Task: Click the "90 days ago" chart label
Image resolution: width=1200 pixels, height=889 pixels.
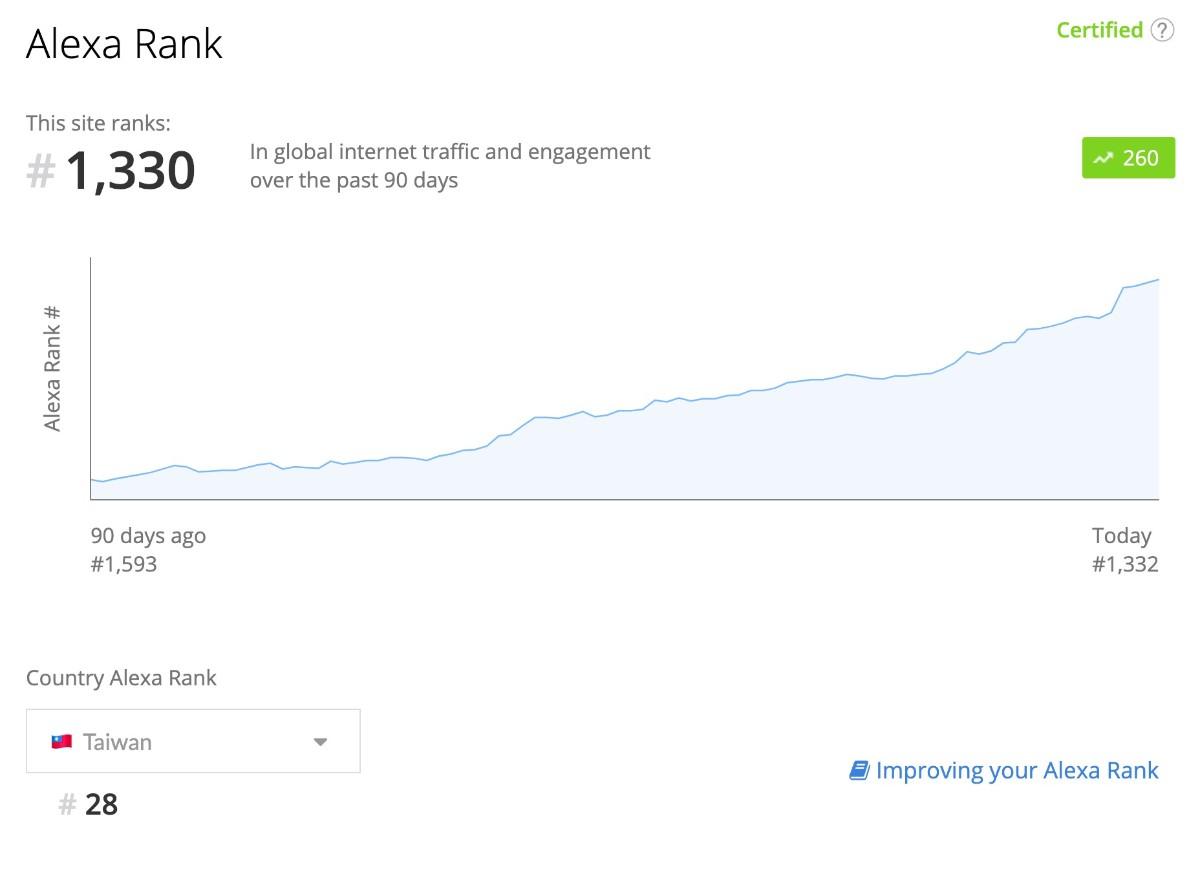Action: point(148,535)
